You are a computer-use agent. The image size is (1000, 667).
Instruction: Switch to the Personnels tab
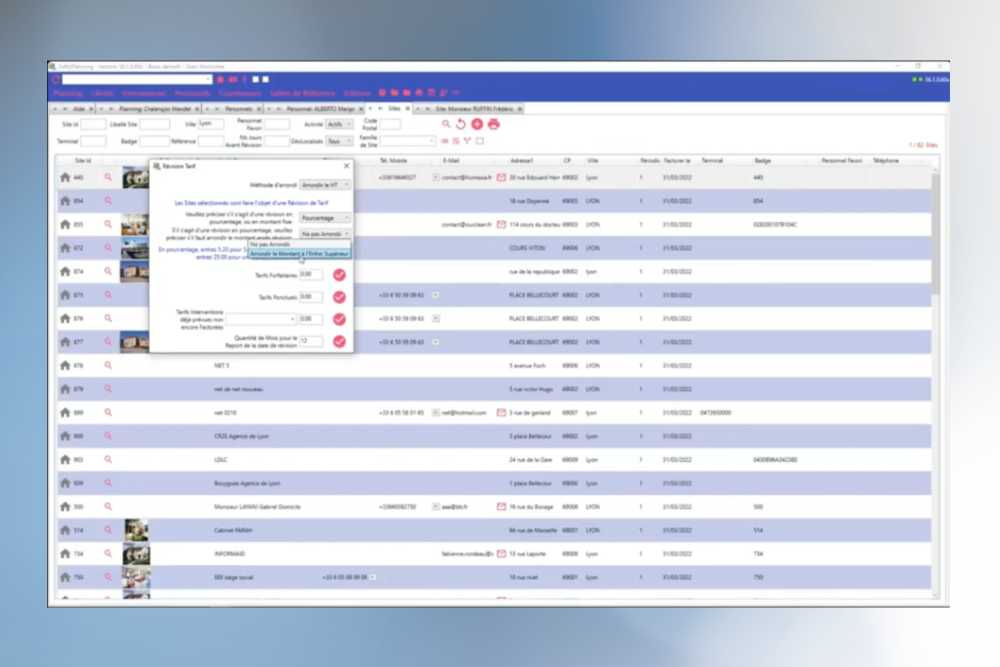pyautogui.click(x=238, y=107)
